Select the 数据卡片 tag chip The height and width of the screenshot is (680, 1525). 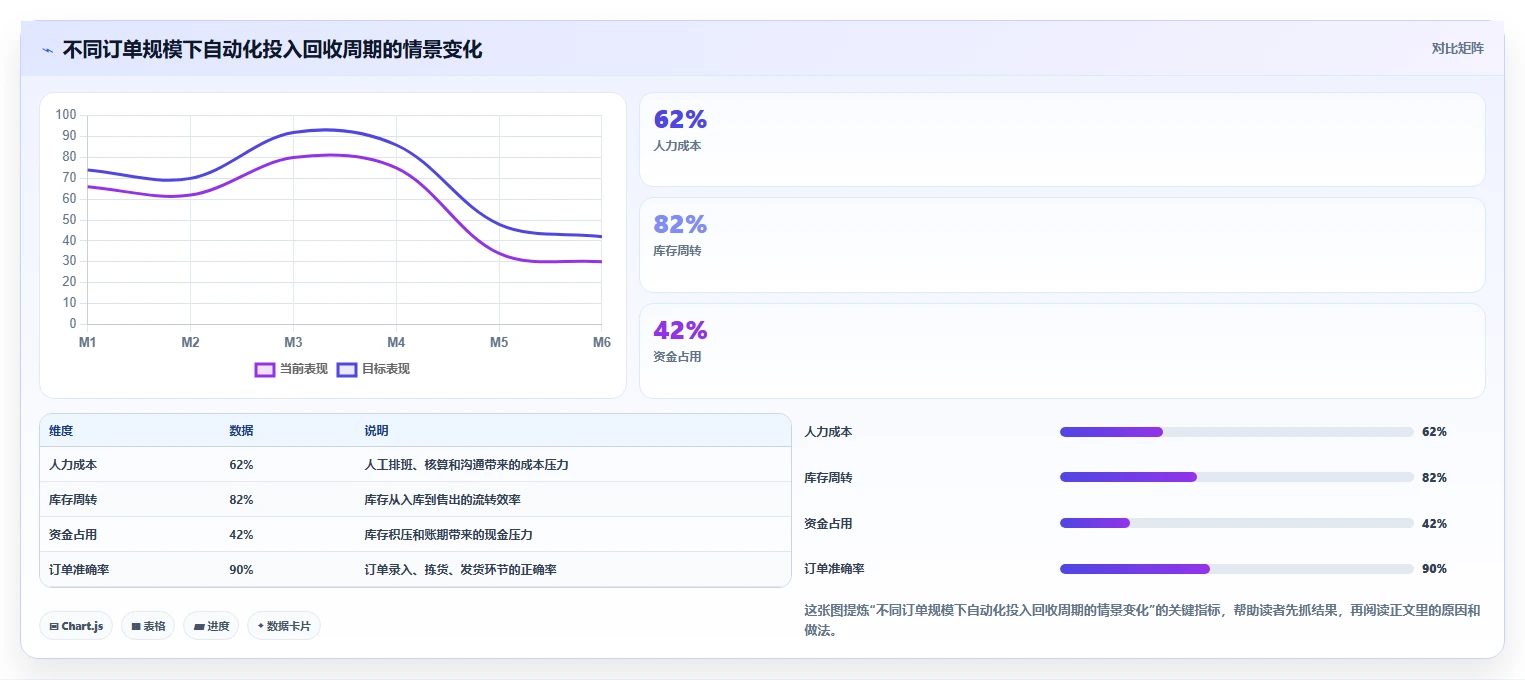284,626
